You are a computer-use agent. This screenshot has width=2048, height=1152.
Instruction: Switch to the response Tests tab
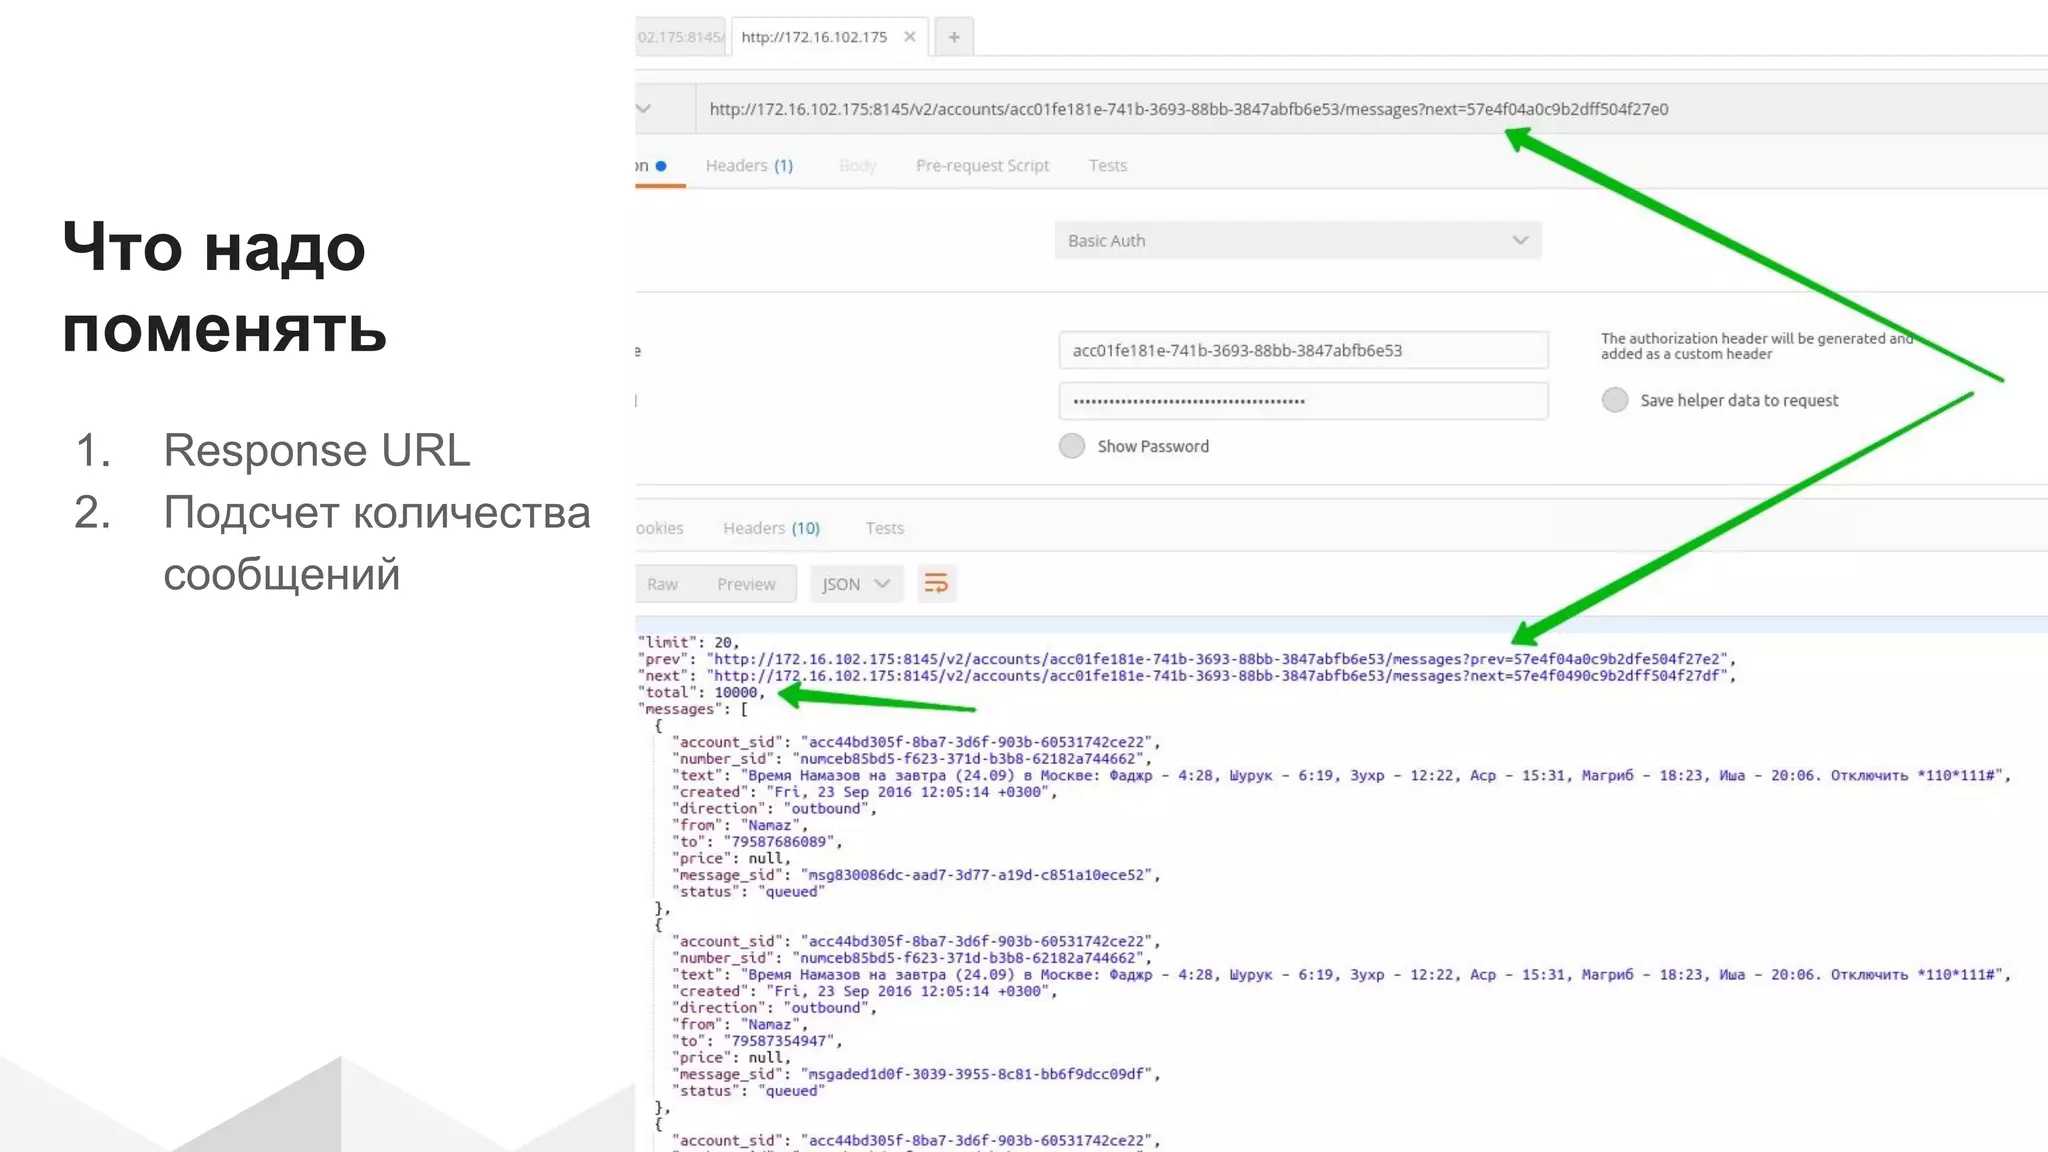pos(884,528)
